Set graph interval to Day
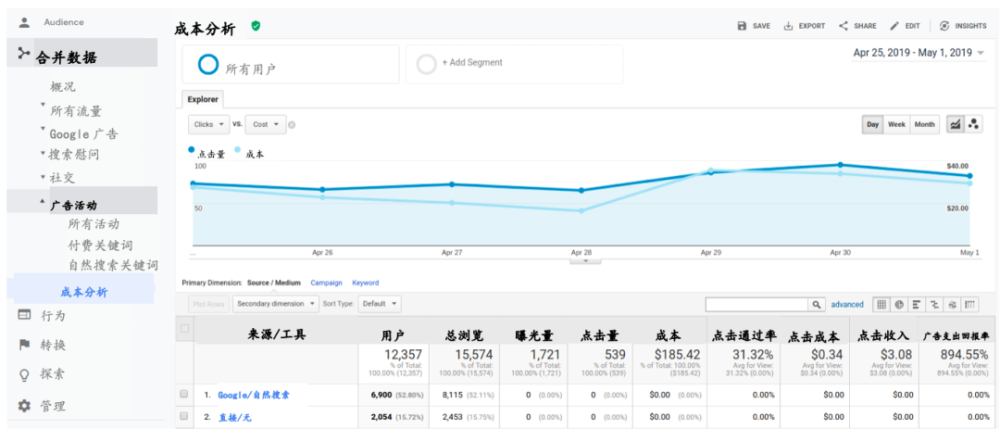Image resolution: width=1000 pixels, height=441 pixels. [x=873, y=124]
